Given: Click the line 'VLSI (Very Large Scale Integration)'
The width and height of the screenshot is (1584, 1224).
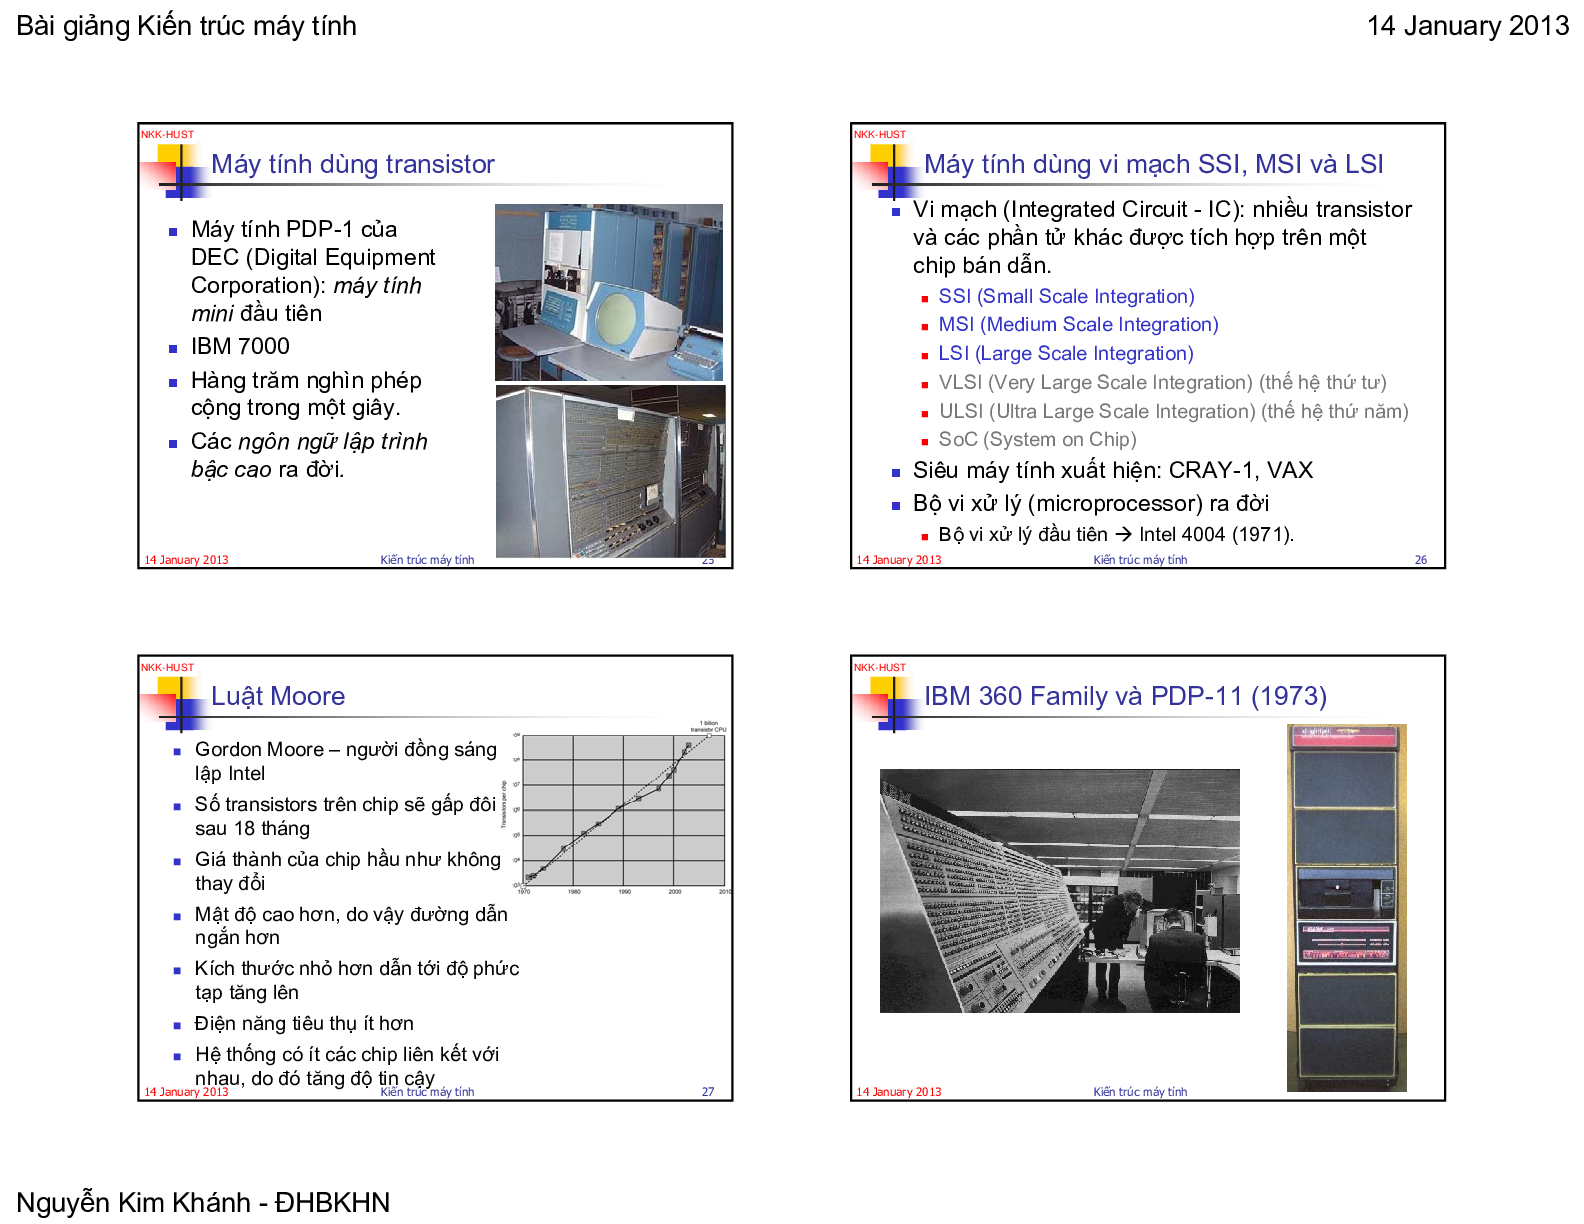Looking at the screenshot, I should (1162, 382).
